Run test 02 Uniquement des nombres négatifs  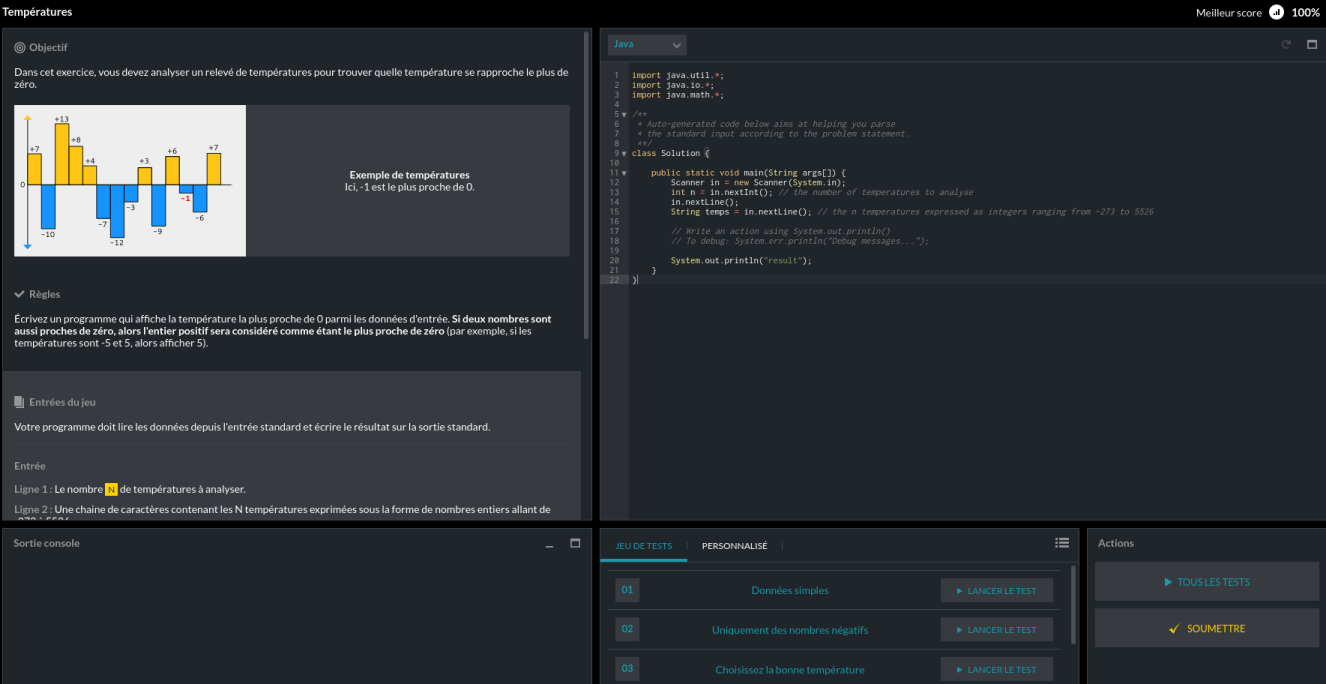pyautogui.click(x=996, y=629)
